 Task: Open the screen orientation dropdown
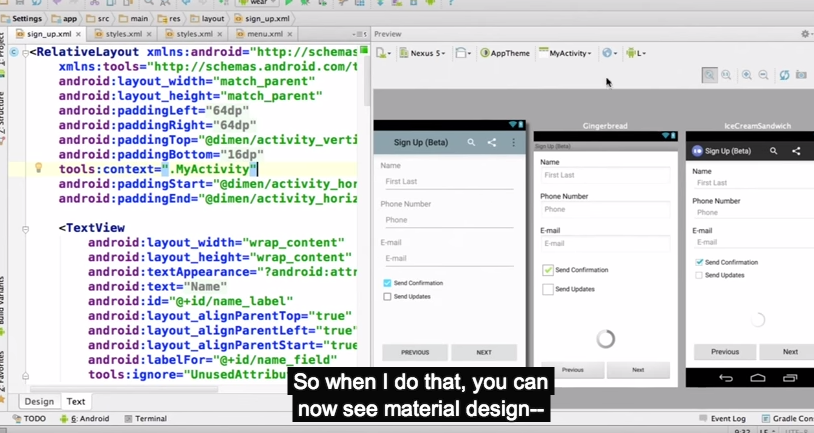[x=463, y=53]
